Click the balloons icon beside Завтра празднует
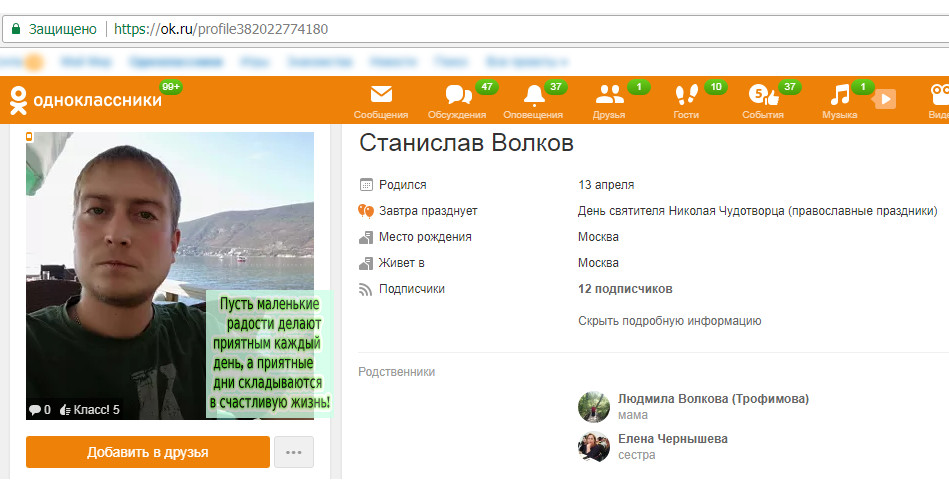 (x=366, y=210)
